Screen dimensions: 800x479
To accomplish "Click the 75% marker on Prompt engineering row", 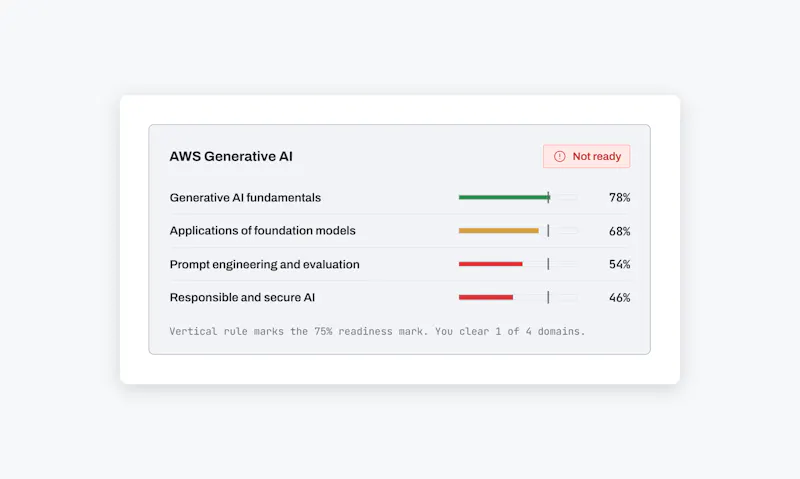I will [548, 264].
